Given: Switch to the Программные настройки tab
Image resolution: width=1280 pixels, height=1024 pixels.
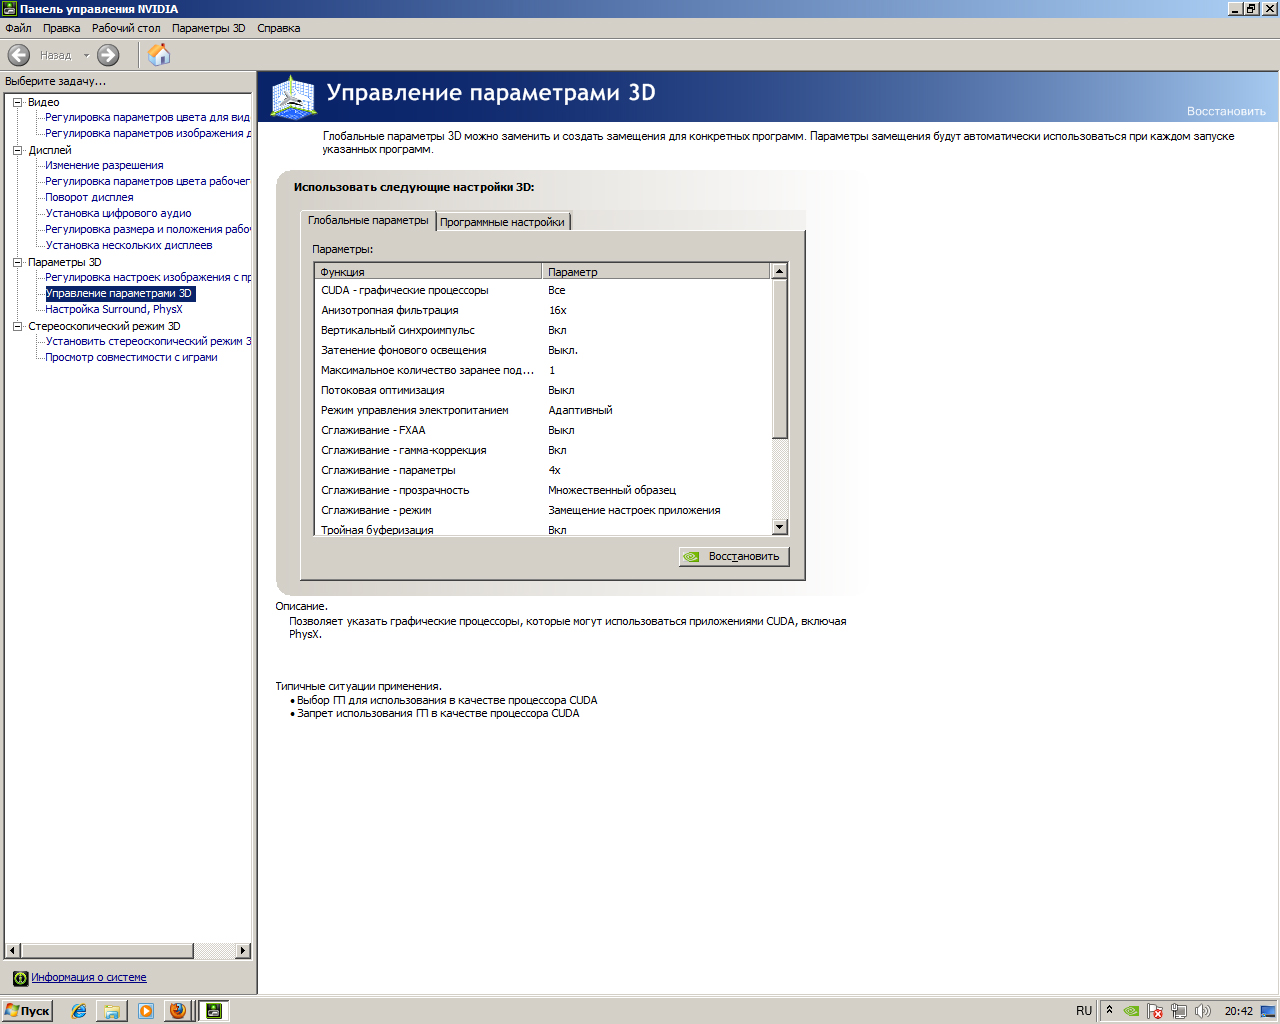Looking at the screenshot, I should 502,222.
